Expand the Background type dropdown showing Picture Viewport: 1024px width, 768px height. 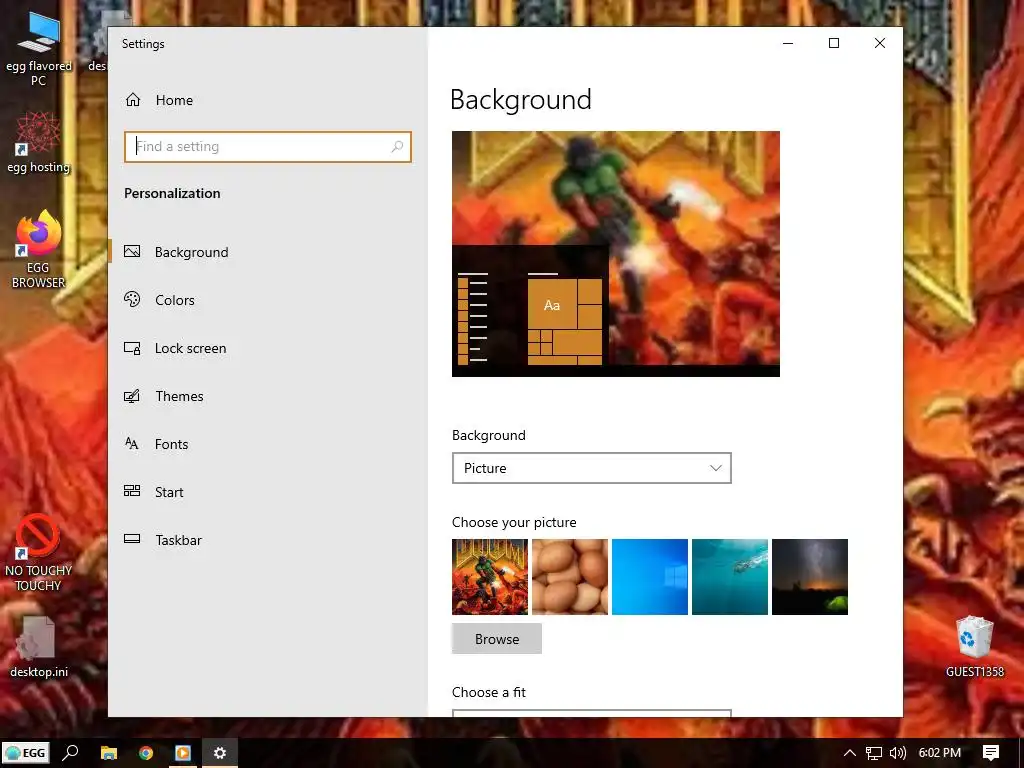click(592, 468)
